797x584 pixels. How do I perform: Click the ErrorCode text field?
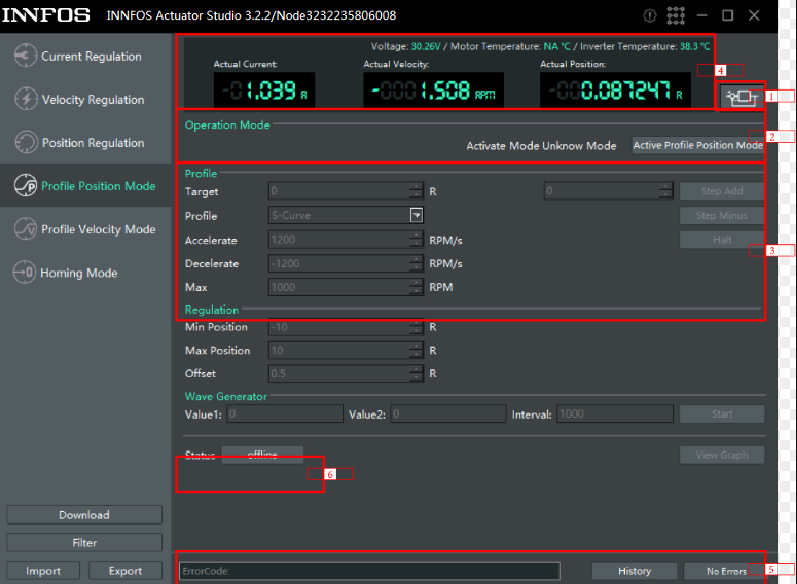[x=369, y=571]
